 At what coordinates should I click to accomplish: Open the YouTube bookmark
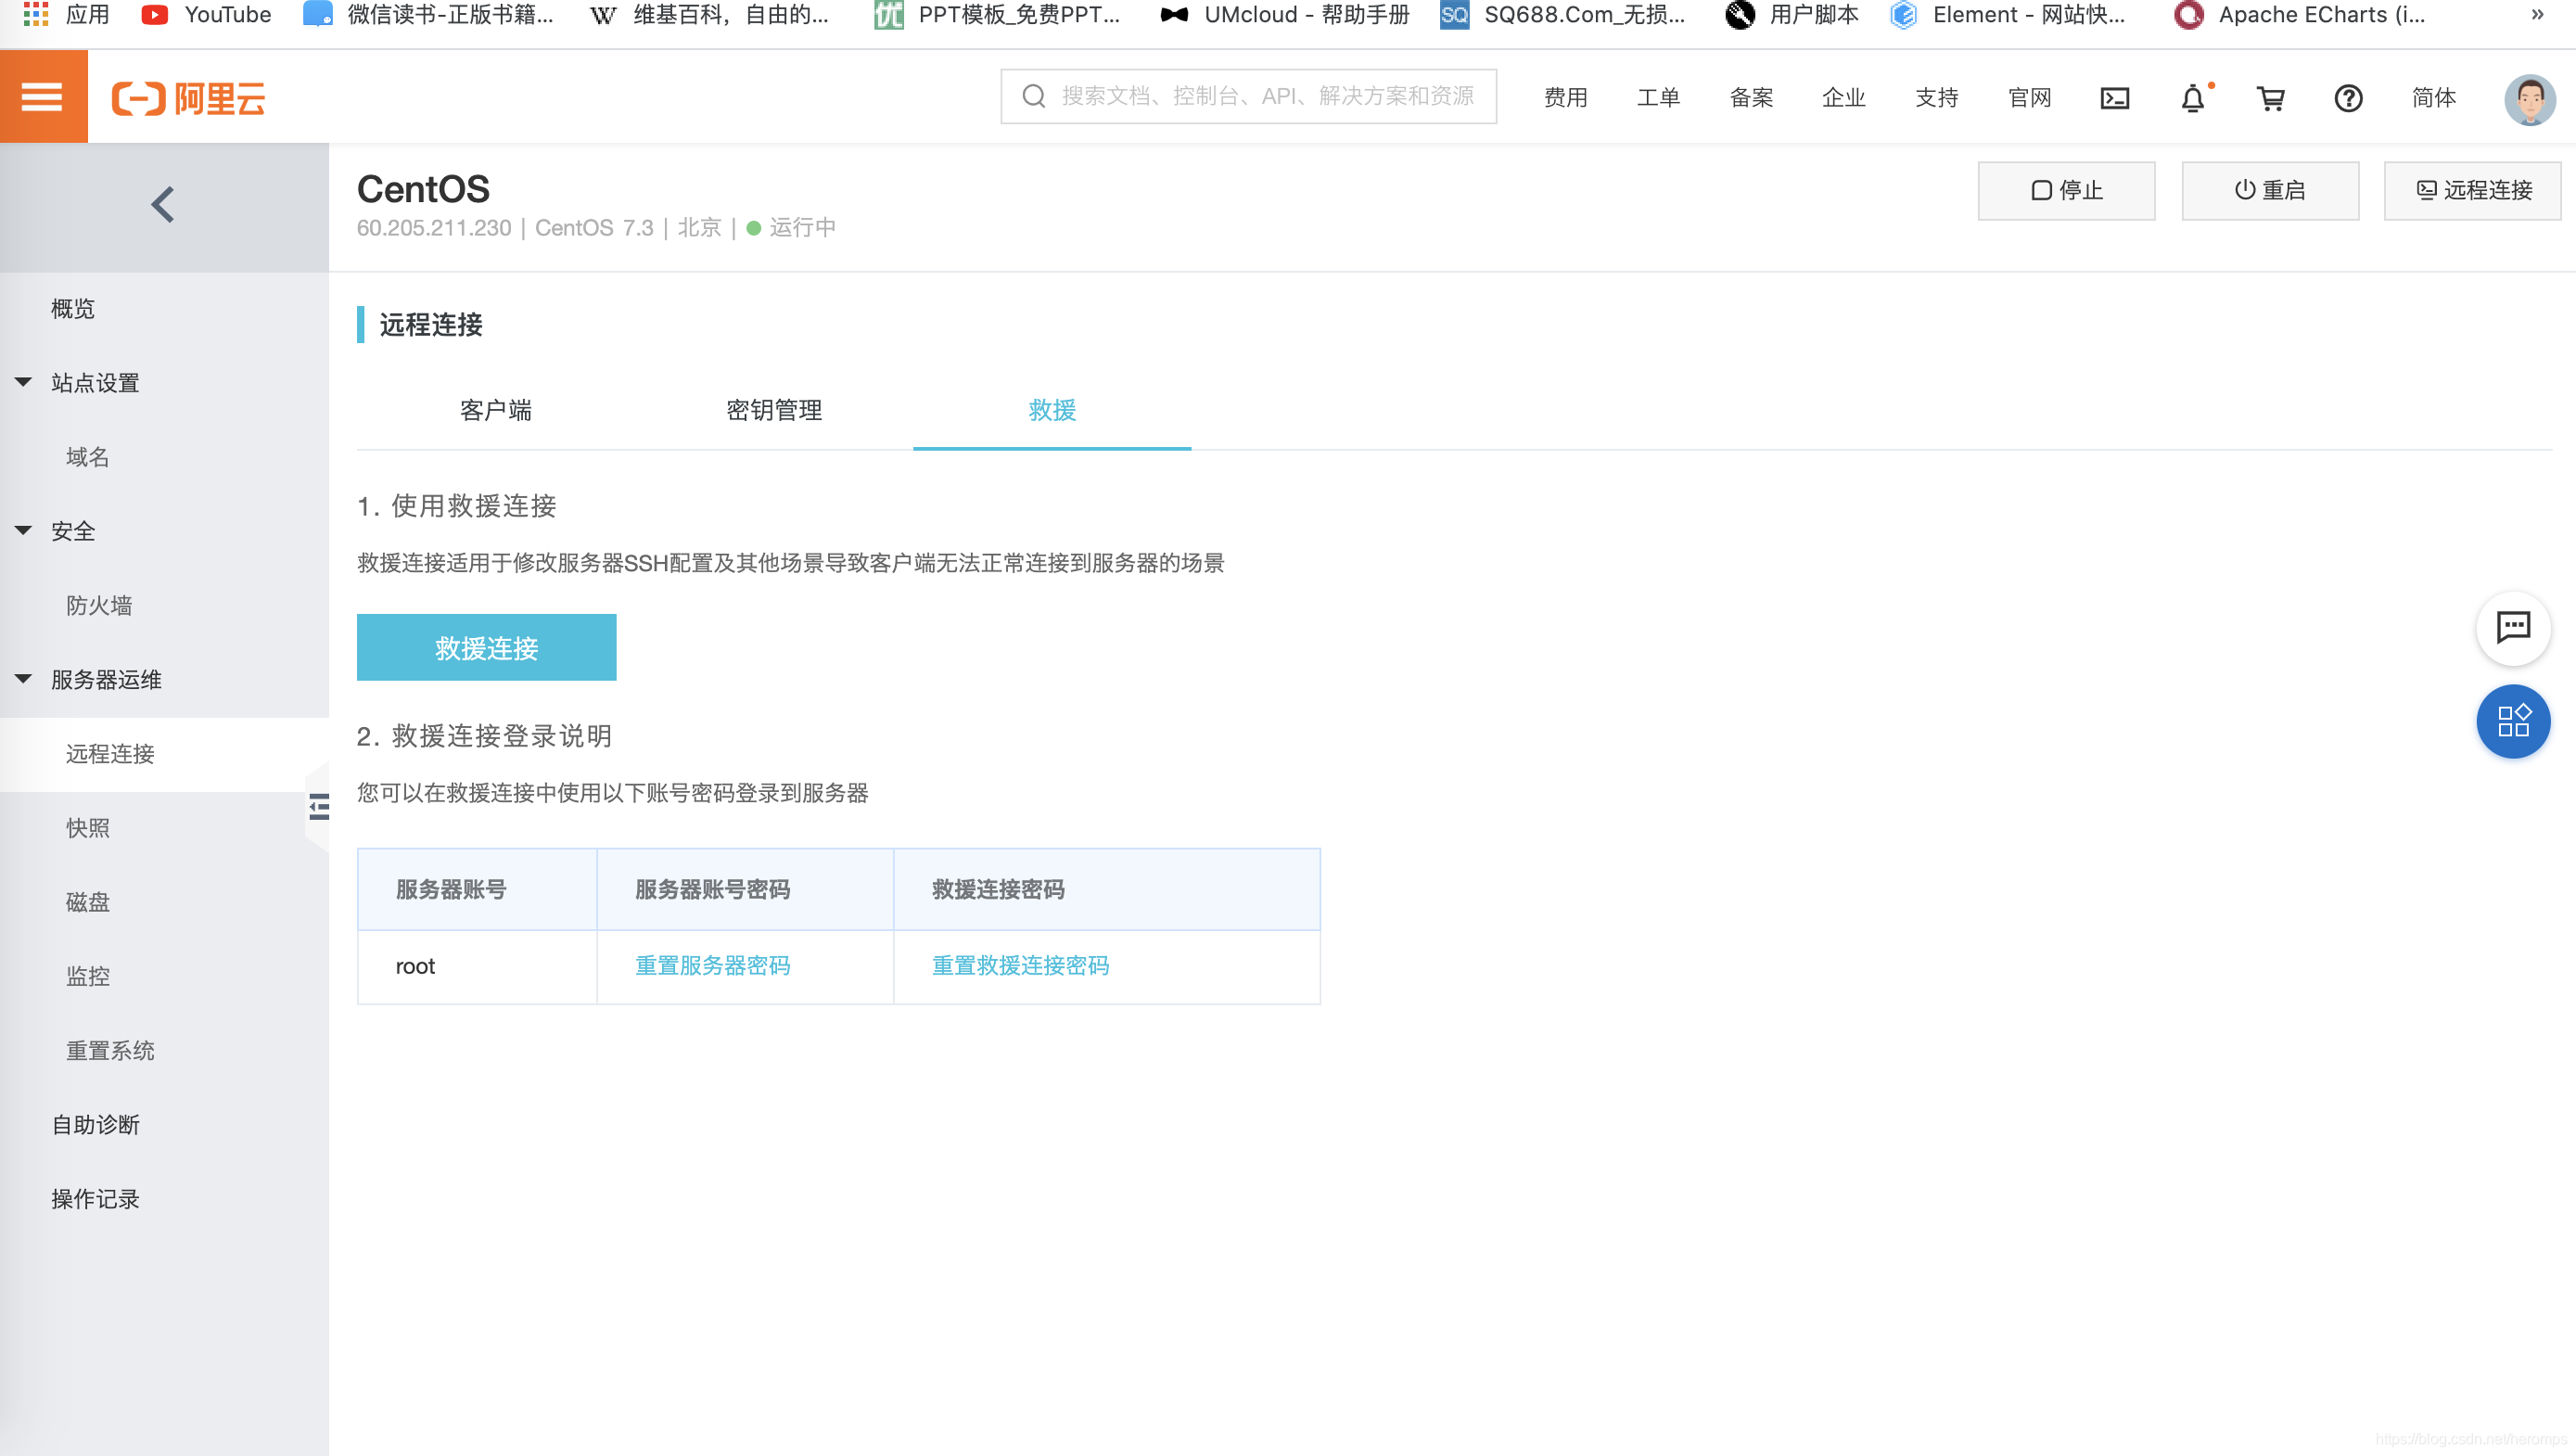[x=206, y=15]
